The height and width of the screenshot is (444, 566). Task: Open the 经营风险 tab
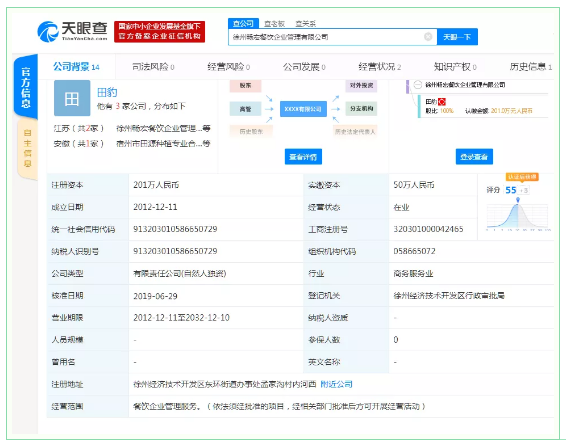228,67
